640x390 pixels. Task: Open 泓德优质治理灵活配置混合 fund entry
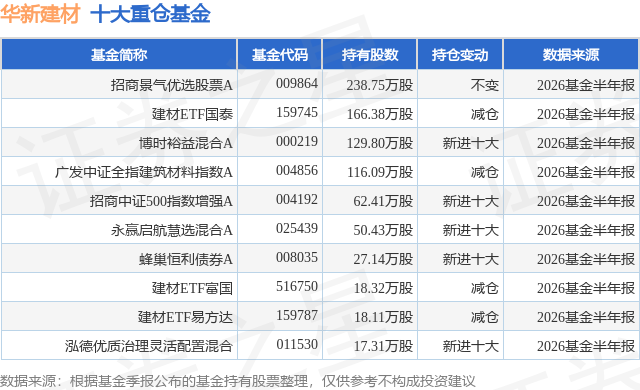(x=149, y=346)
